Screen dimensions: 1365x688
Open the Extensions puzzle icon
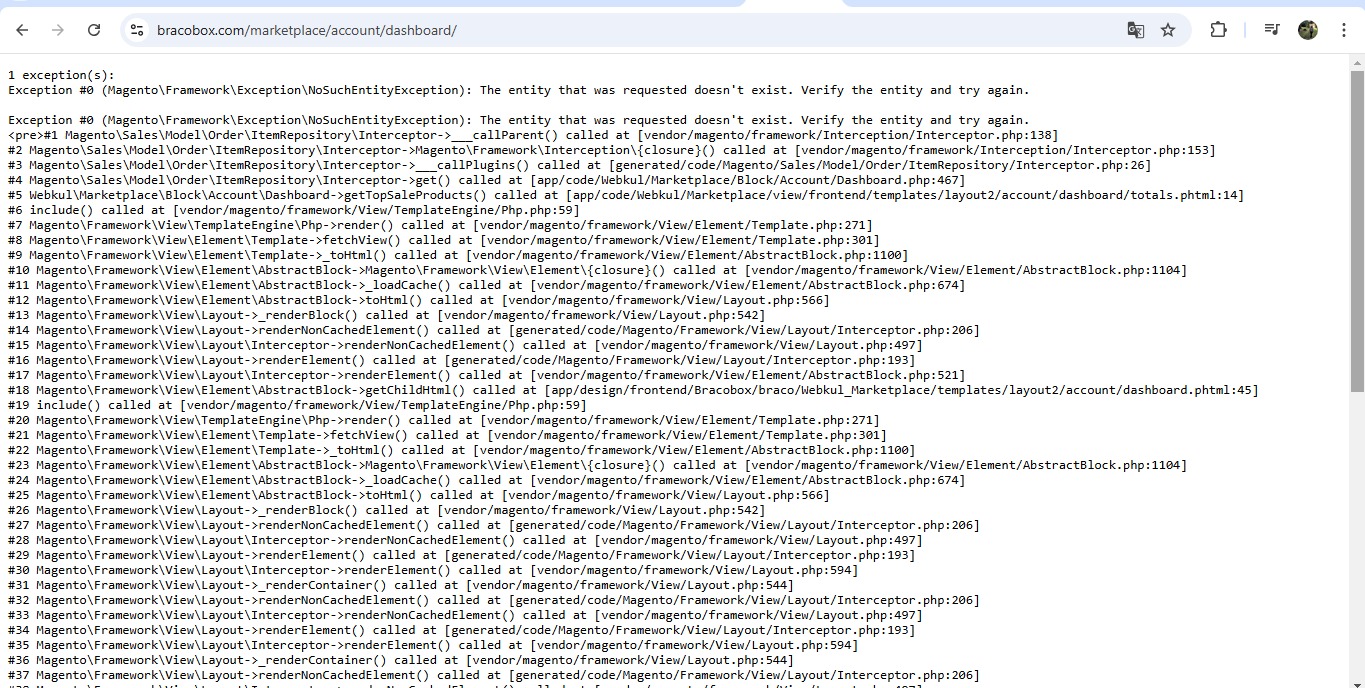click(x=1218, y=30)
